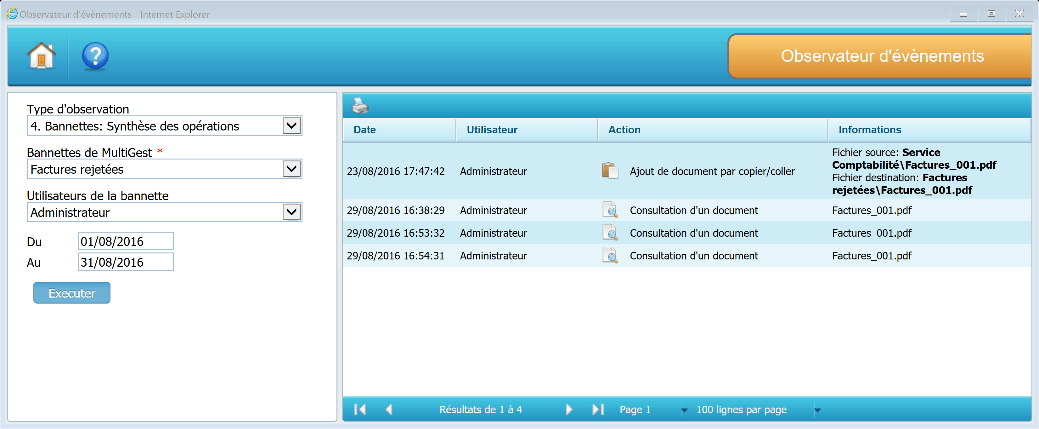
Task: Click the consultation icon for 16:53:32 entry
Action: [610, 233]
